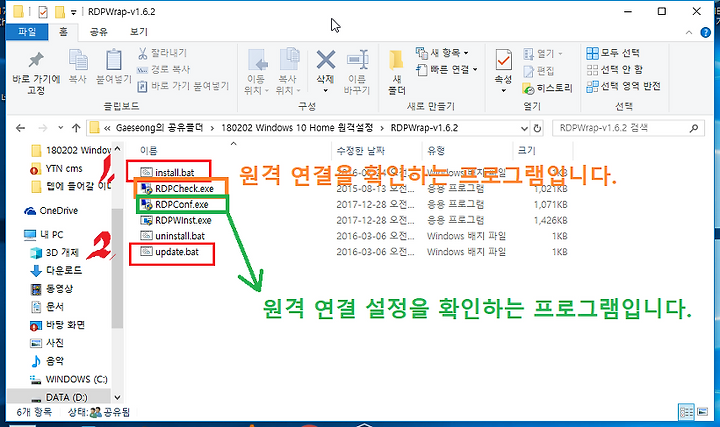Image resolution: width=720 pixels, height=427 pixels.
Task: Switch to the View (보기) ribbon tab
Action: tap(139, 32)
